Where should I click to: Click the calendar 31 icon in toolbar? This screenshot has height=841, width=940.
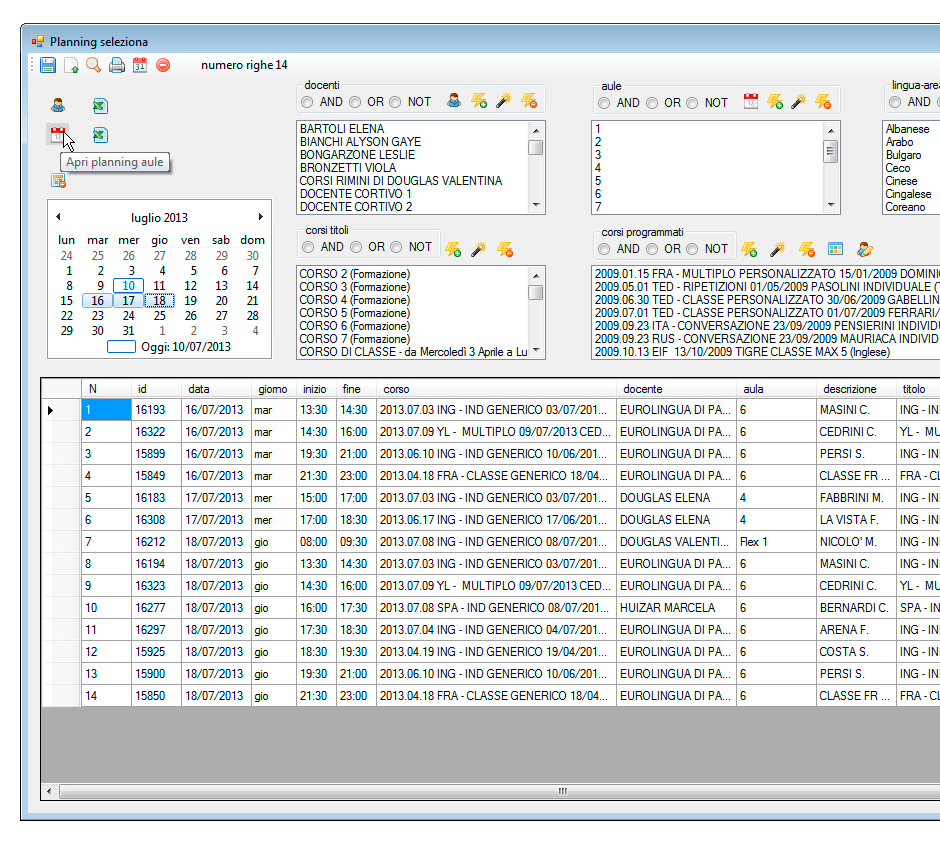tap(140, 65)
